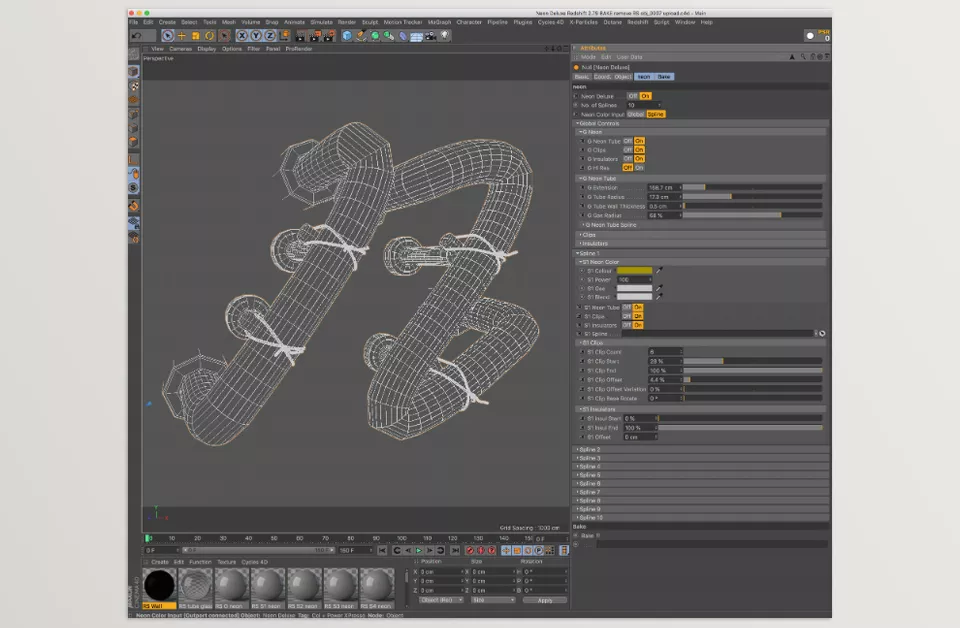960x628 pixels.
Task: Open the viewport Cameras menu
Action: (x=180, y=48)
